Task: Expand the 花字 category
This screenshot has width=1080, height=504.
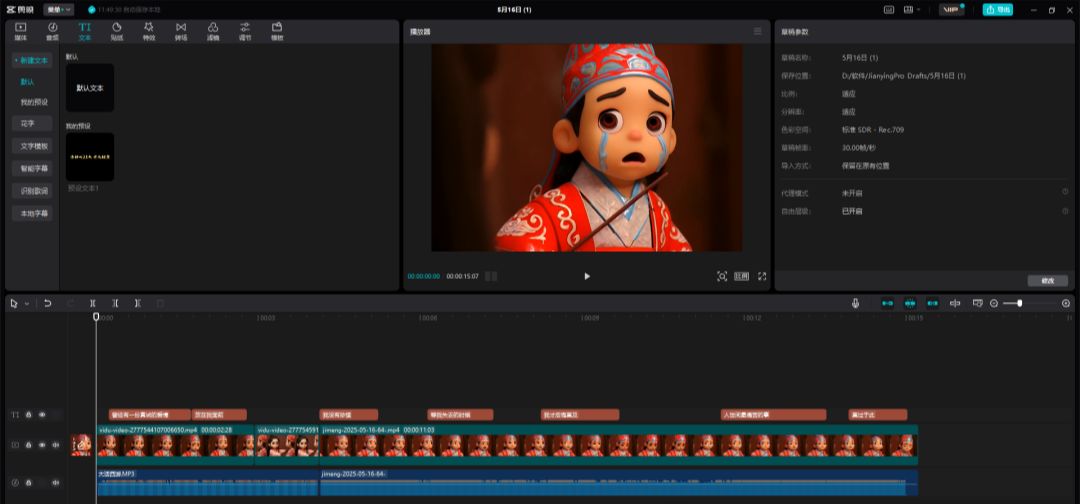Action: click(x=32, y=124)
